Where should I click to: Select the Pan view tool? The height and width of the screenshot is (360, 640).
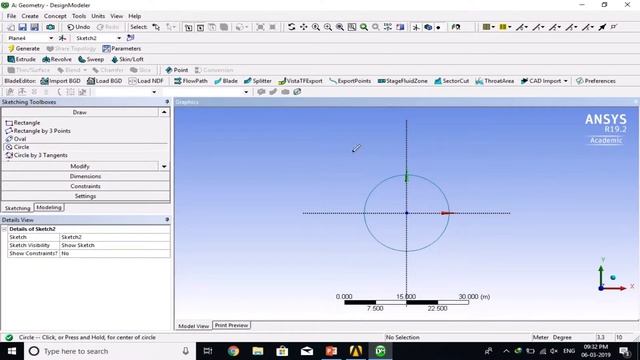pyautogui.click(x=304, y=27)
